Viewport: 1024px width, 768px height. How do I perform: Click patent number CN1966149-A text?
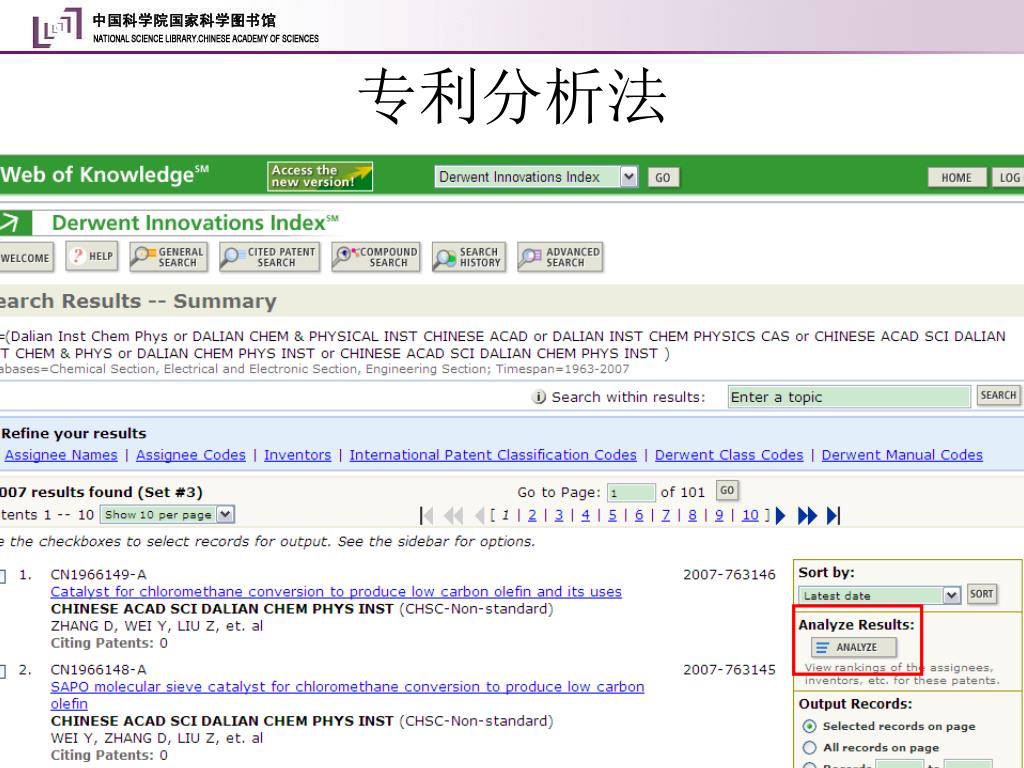(x=99, y=575)
